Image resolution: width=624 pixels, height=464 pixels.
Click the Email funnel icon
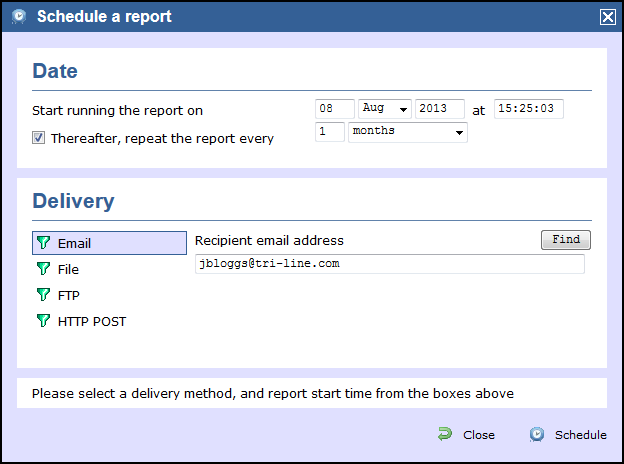[x=43, y=243]
